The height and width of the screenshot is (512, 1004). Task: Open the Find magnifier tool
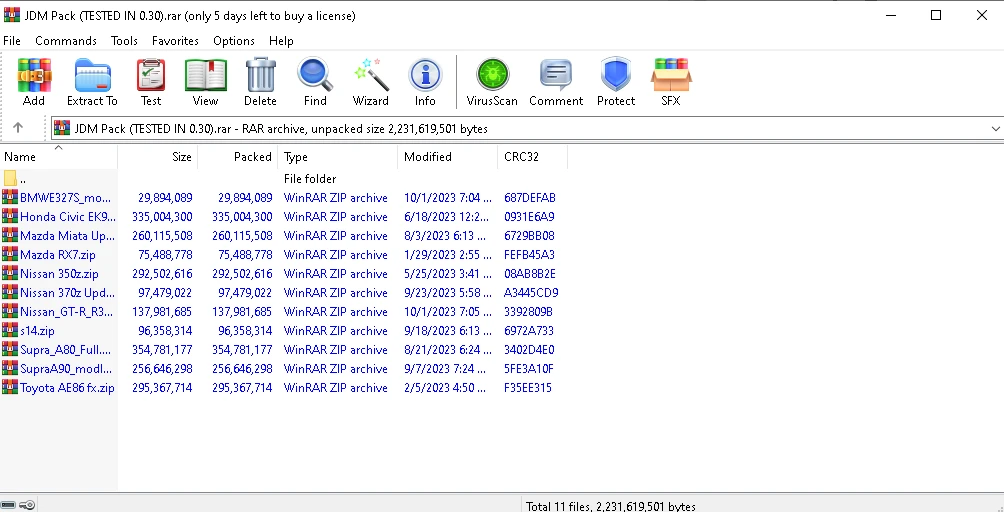point(315,82)
